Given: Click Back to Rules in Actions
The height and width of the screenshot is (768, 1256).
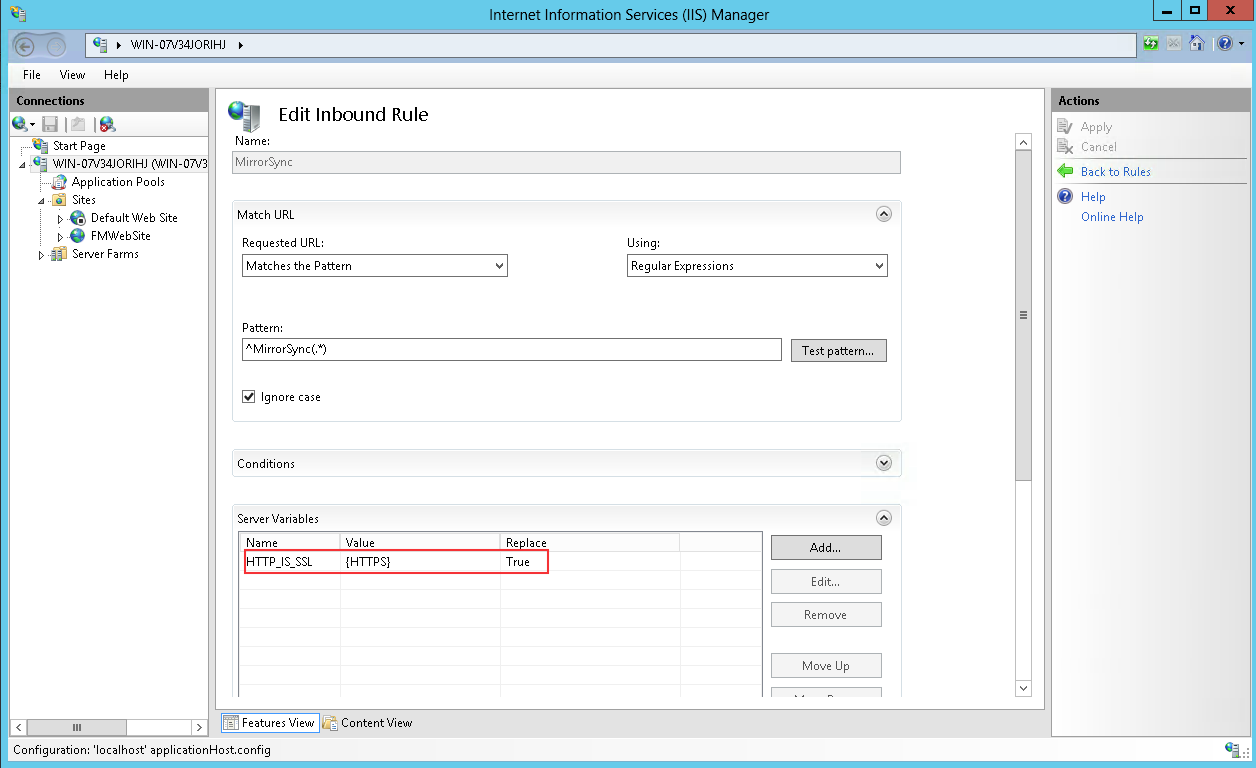Looking at the screenshot, I should pos(1116,172).
